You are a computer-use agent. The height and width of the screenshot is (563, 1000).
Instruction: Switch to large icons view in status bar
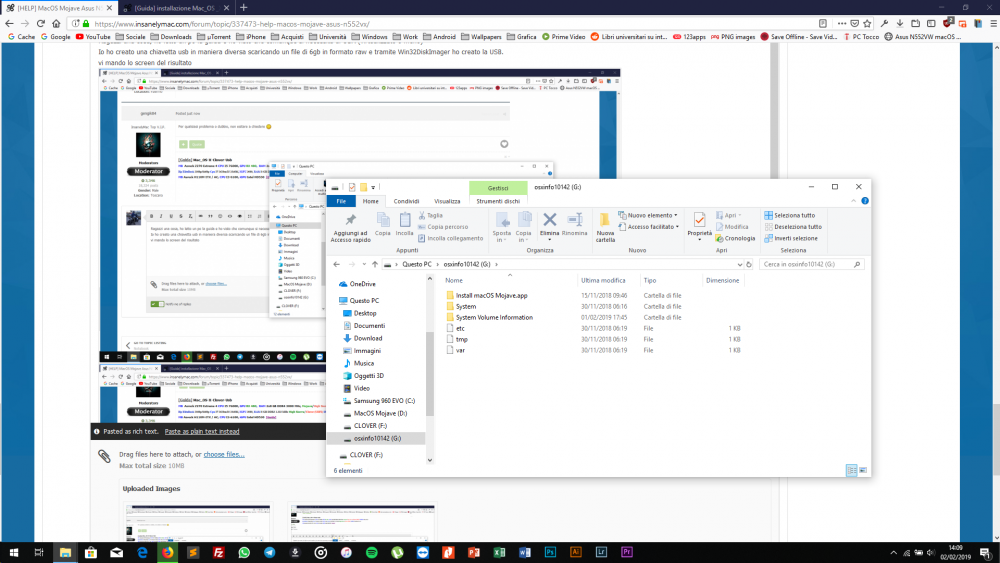[863, 471]
